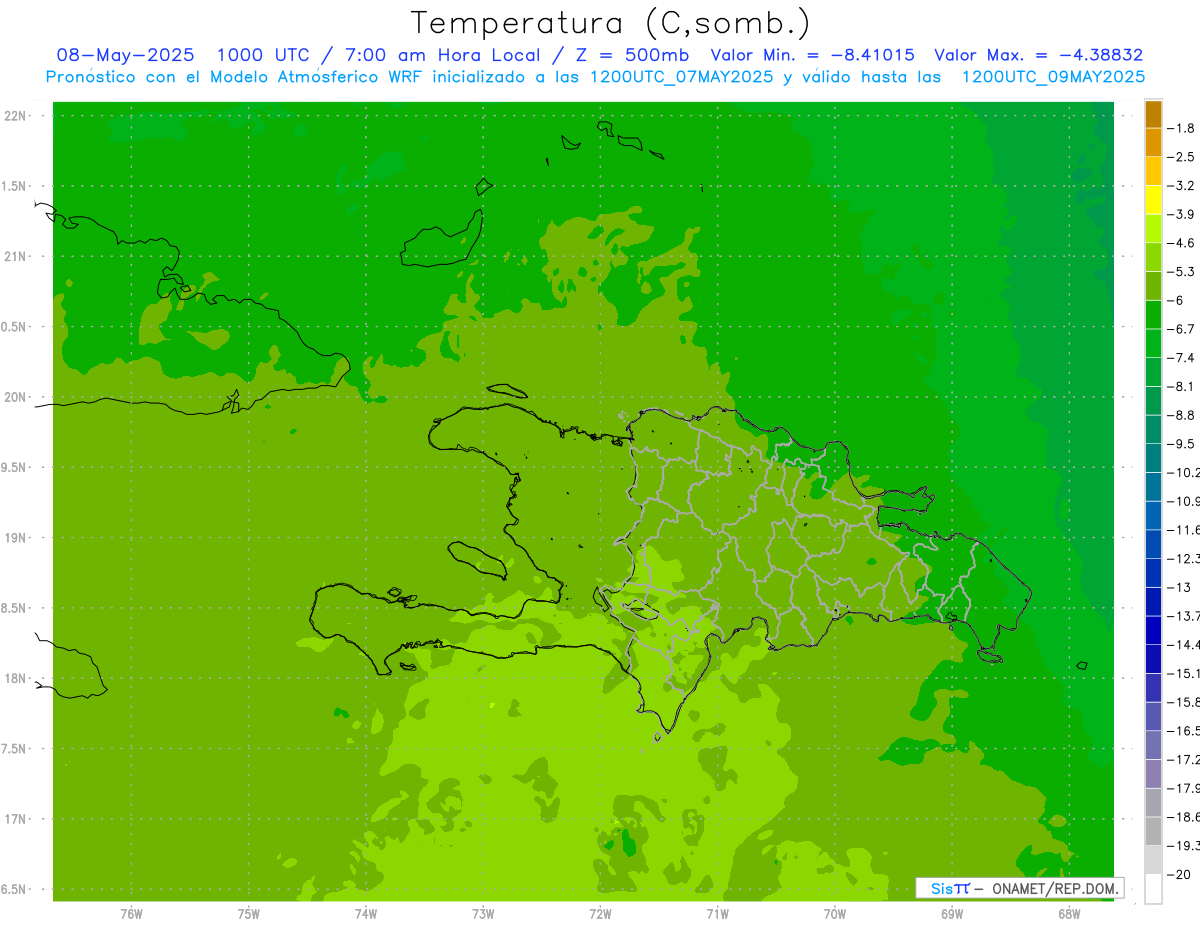Click '7:00 am Hora Local' text
This screenshot has height=927, width=1200.
coord(442,55)
